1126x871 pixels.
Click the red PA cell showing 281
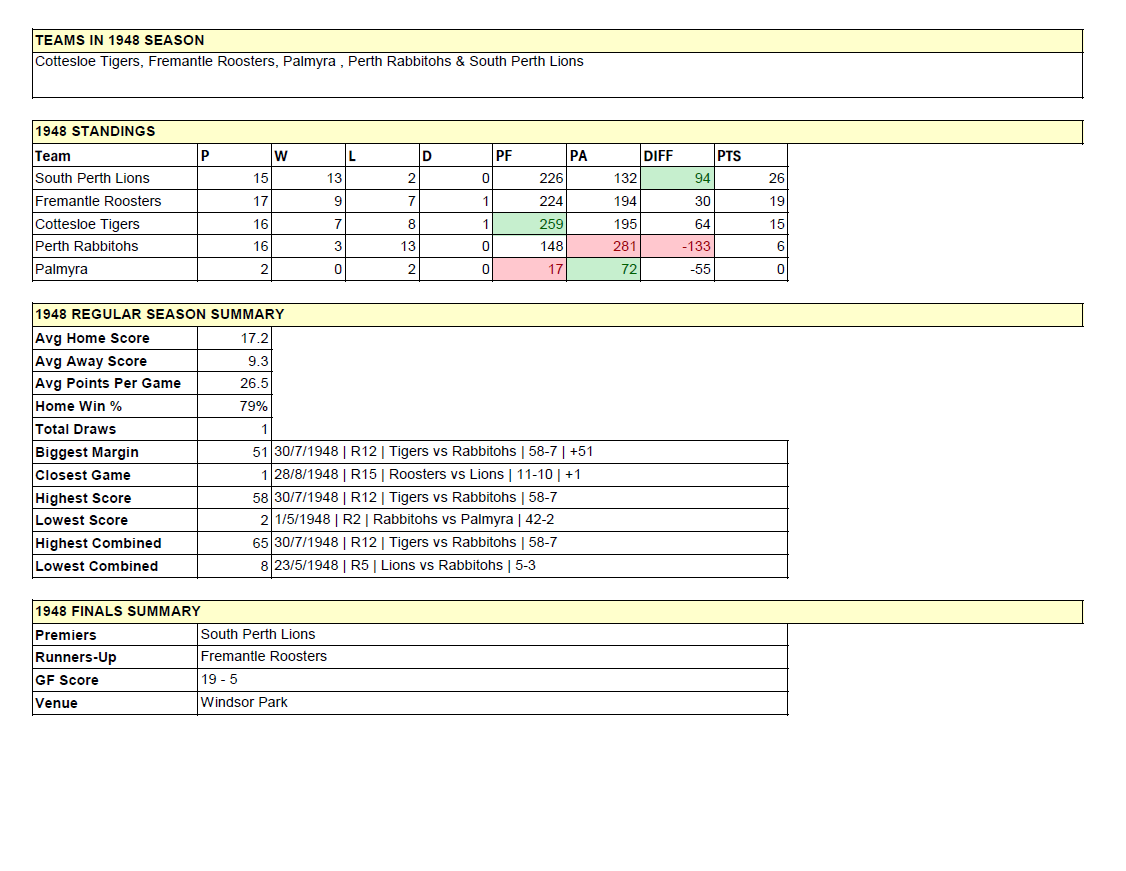[x=604, y=246]
